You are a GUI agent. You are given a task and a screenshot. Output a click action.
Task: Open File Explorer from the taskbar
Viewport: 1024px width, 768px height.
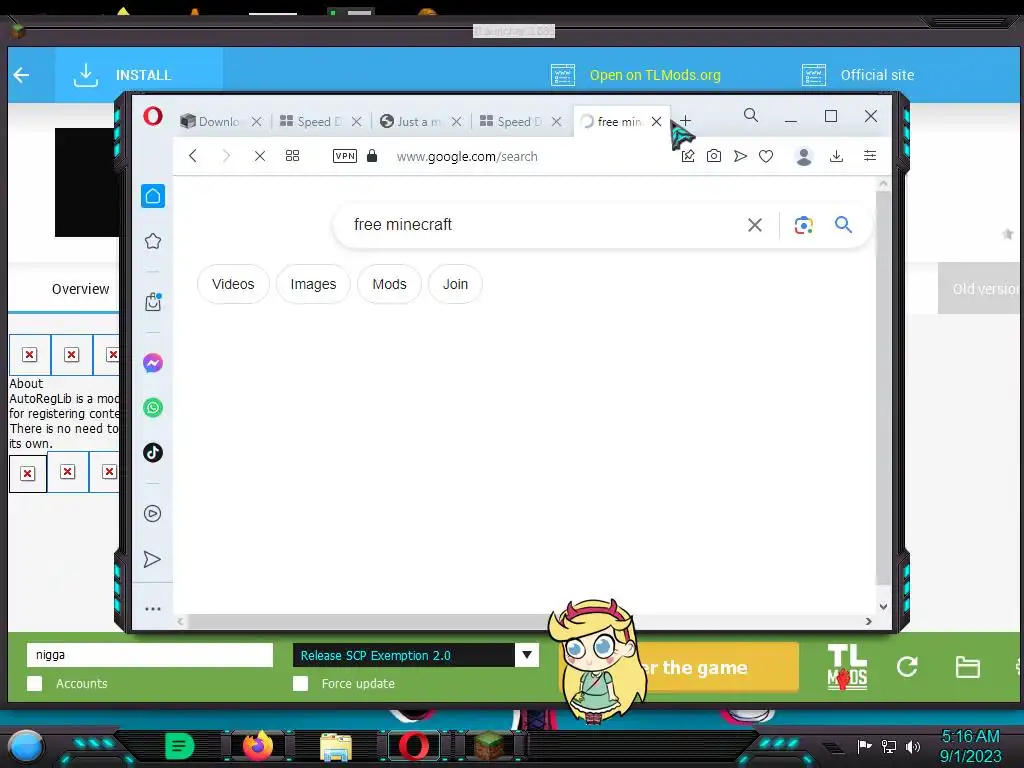[336, 747]
